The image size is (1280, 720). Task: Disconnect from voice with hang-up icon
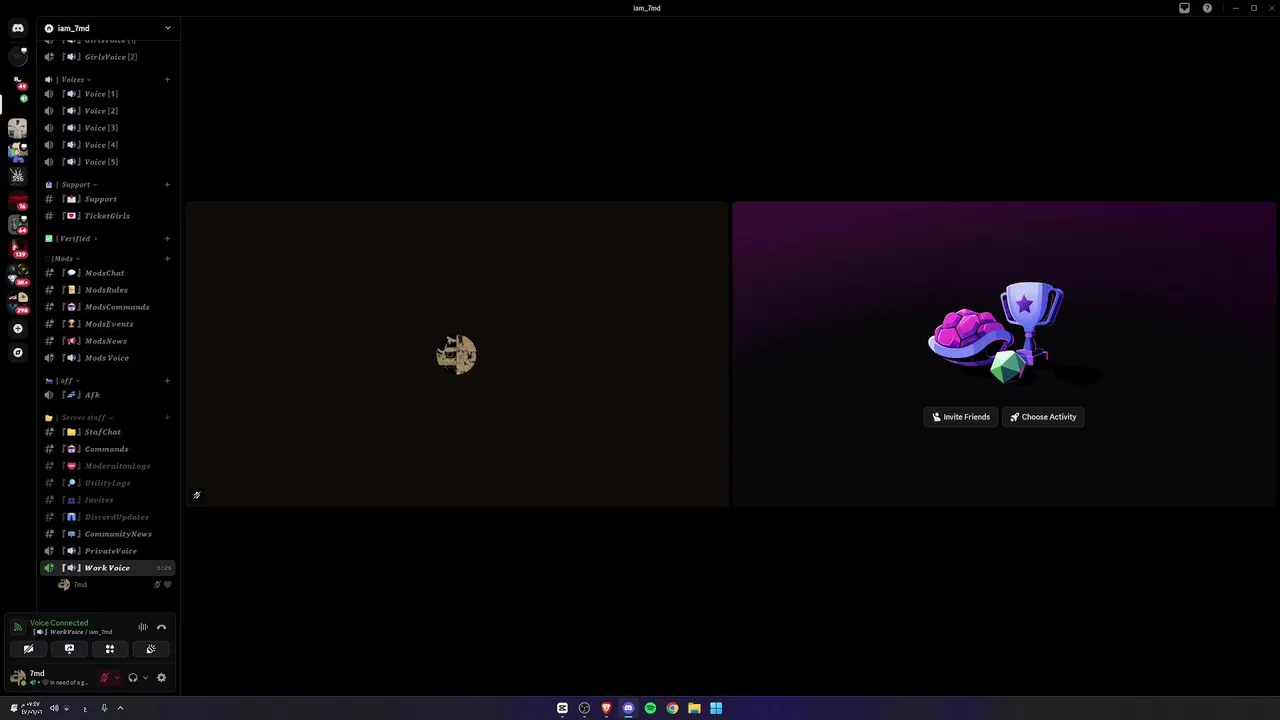[x=161, y=627]
